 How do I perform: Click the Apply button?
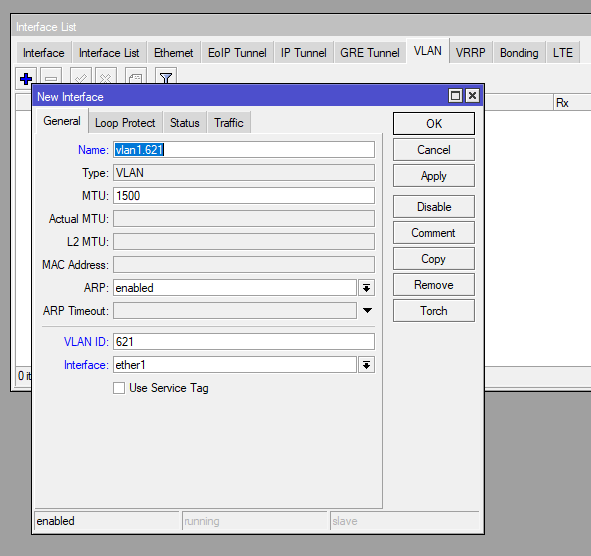click(x=434, y=176)
